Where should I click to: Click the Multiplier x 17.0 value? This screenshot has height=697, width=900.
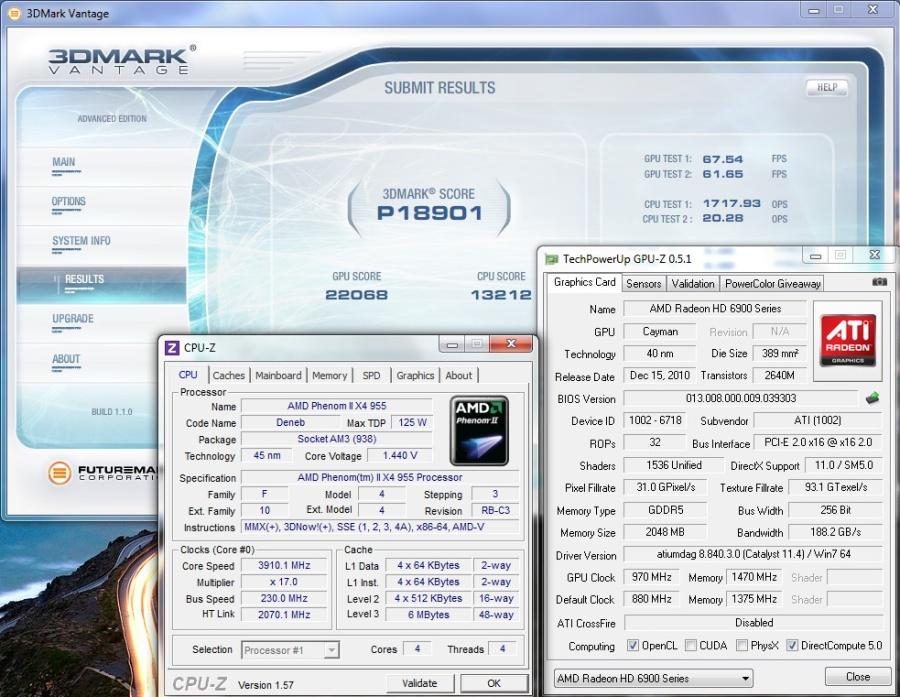[x=284, y=582]
